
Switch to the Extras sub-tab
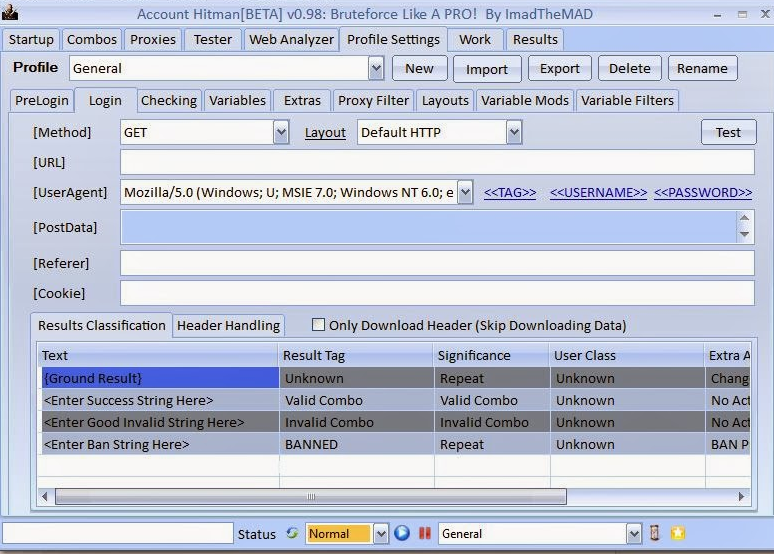302,101
